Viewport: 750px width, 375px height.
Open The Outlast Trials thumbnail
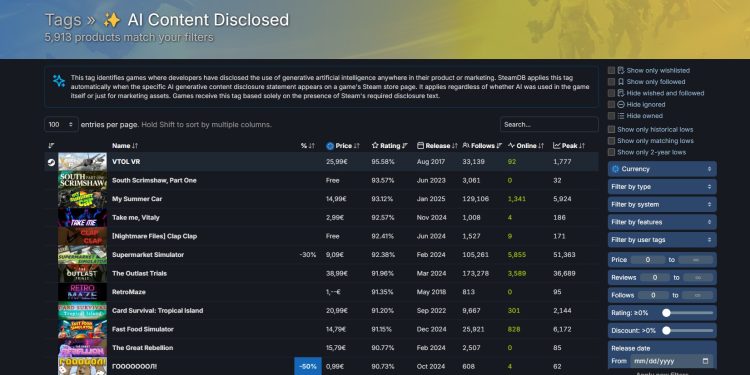[x=82, y=274]
